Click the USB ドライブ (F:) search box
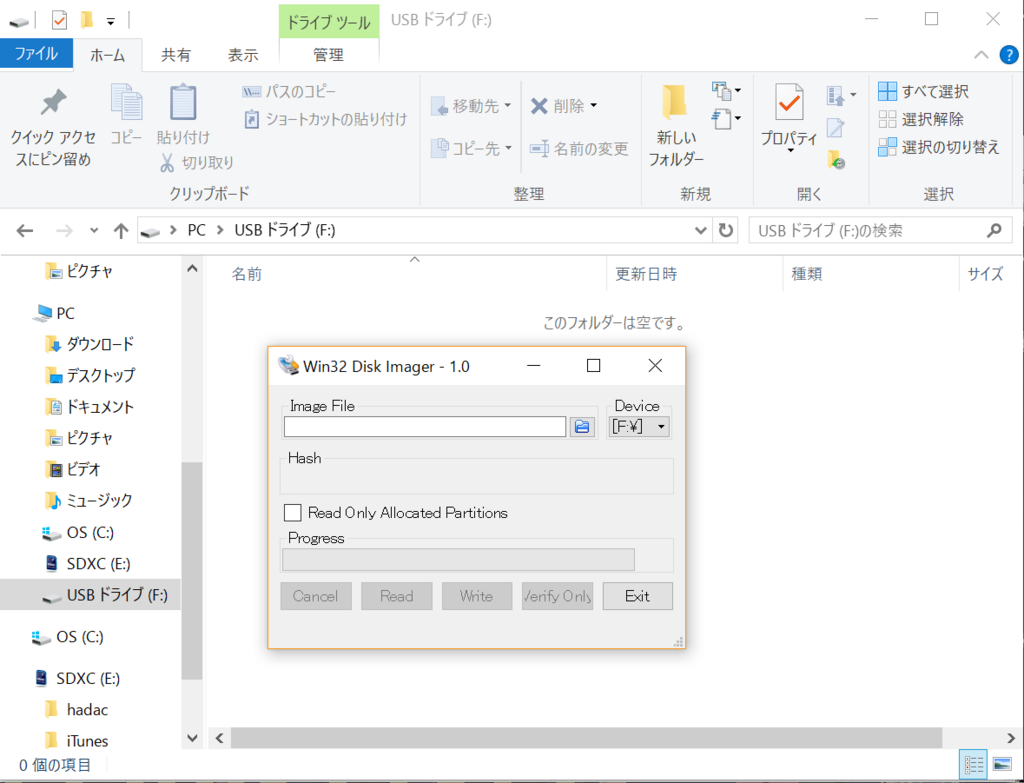The height and width of the screenshot is (783, 1024). pos(880,231)
